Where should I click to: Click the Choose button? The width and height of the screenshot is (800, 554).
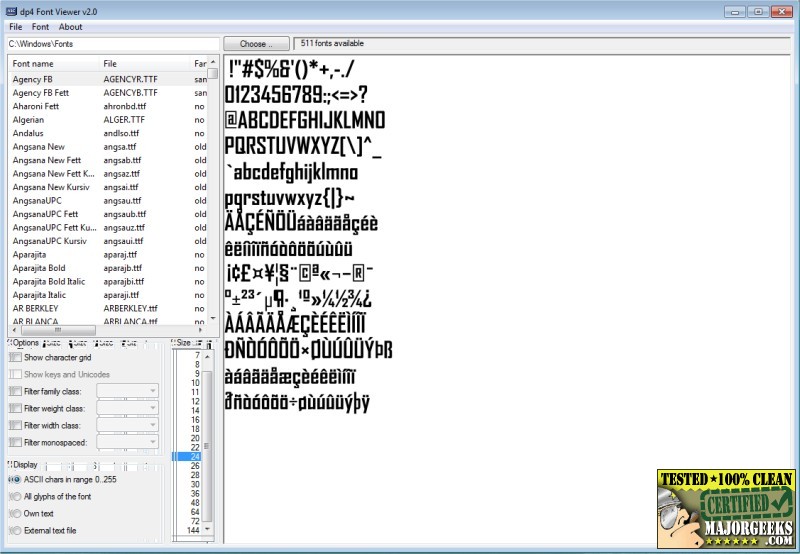click(254, 44)
